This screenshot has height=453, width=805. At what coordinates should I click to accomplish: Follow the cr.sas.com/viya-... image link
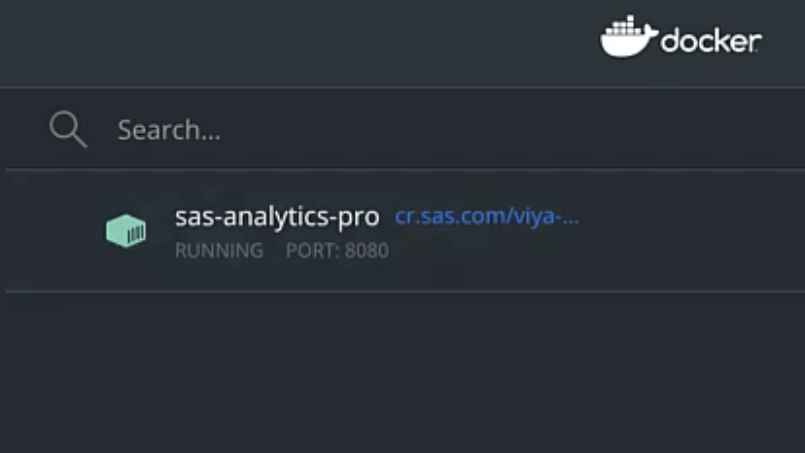click(x=487, y=217)
